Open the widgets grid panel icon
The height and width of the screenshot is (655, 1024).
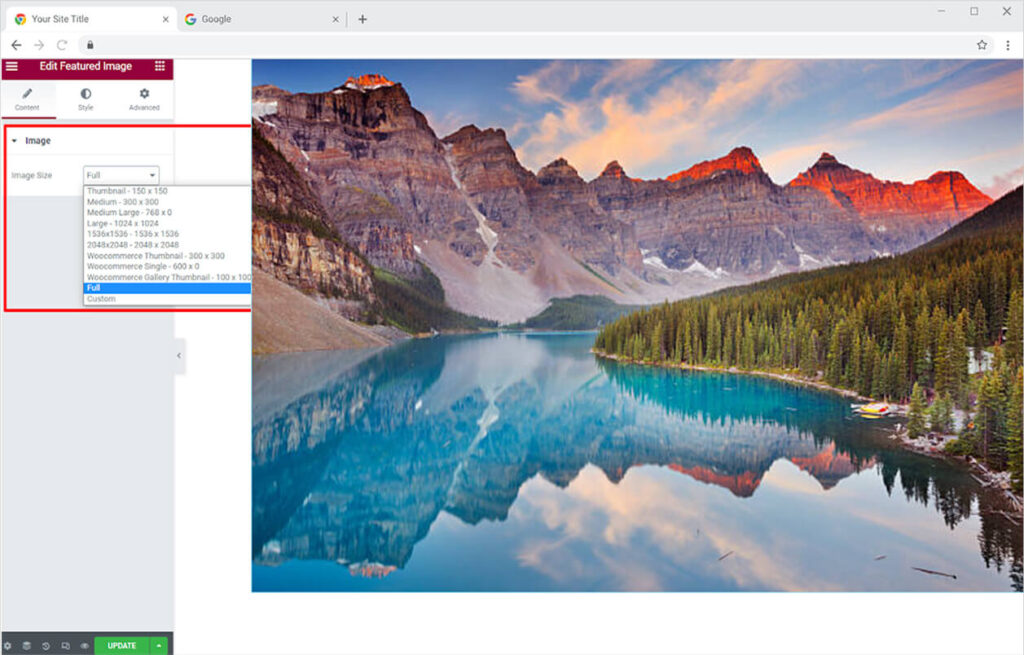(x=160, y=66)
